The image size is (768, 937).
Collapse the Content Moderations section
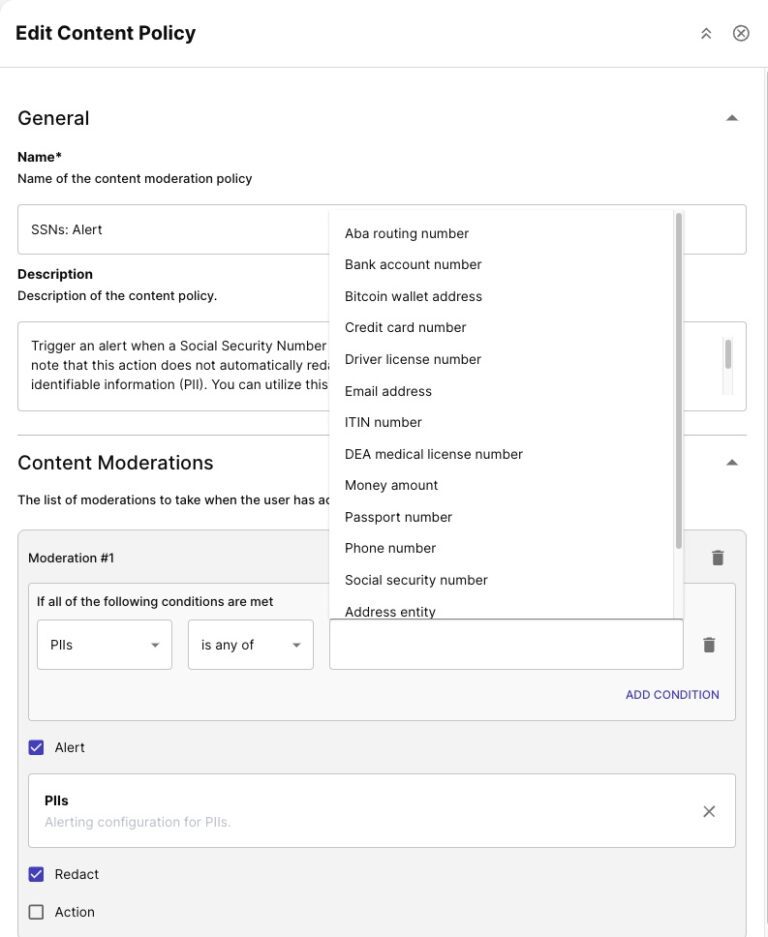732,463
